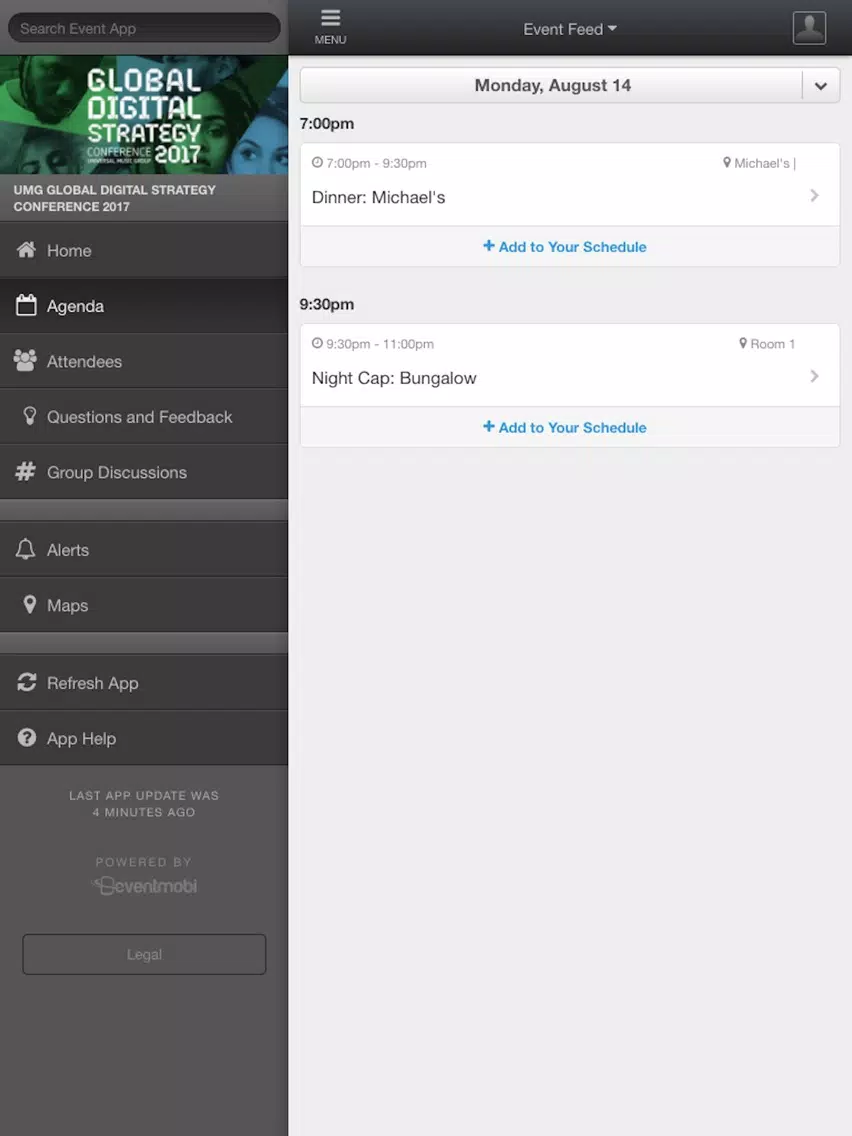Open Agenda menu item

pyautogui.click(x=144, y=306)
